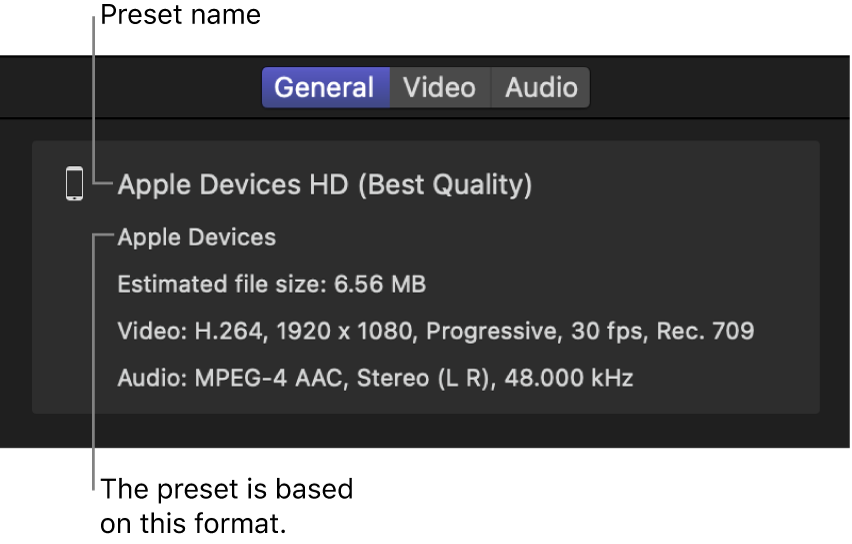Click the iPhone device icon
Image resolution: width=852 pixels, height=544 pixels.
click(x=74, y=184)
